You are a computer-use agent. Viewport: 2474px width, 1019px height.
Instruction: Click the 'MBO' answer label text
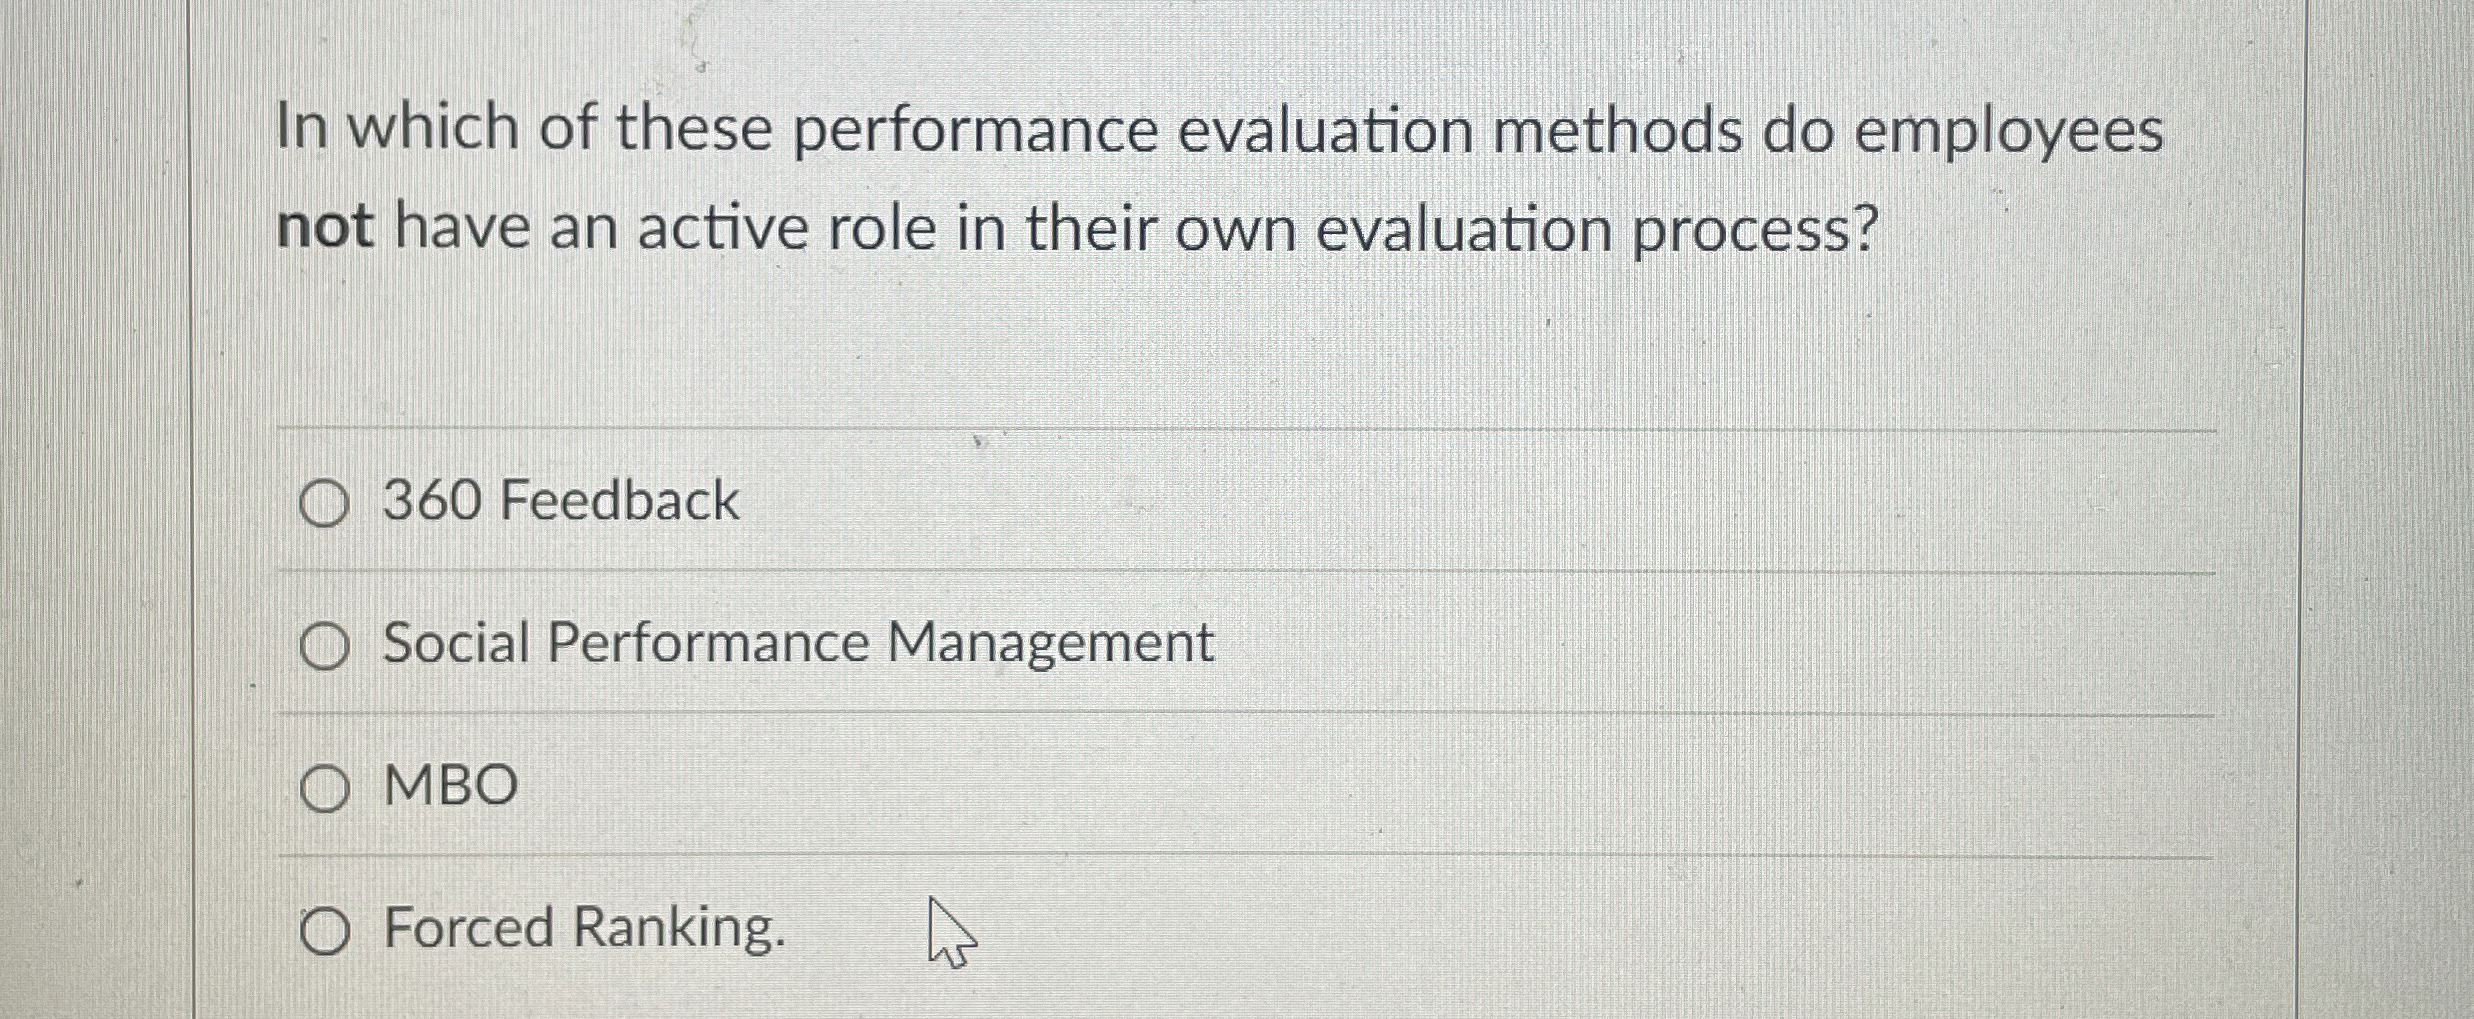[x=451, y=785]
